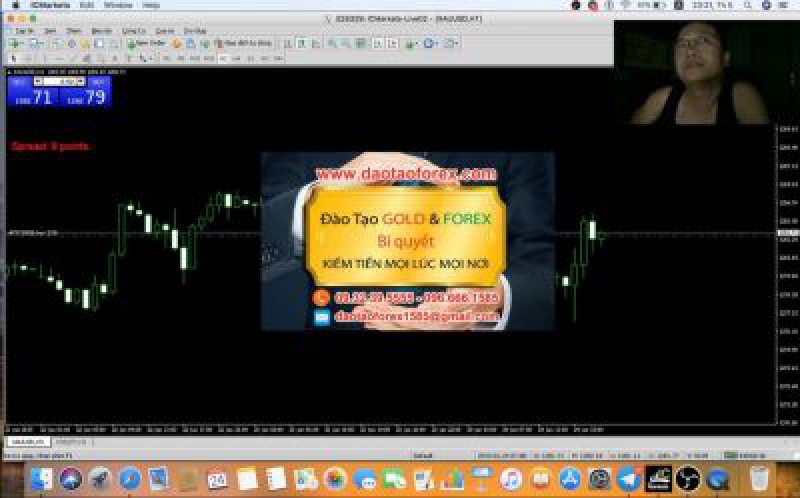Show the Navigator panel with the yellow star icon
This screenshot has width=800, height=498.
point(85,43)
